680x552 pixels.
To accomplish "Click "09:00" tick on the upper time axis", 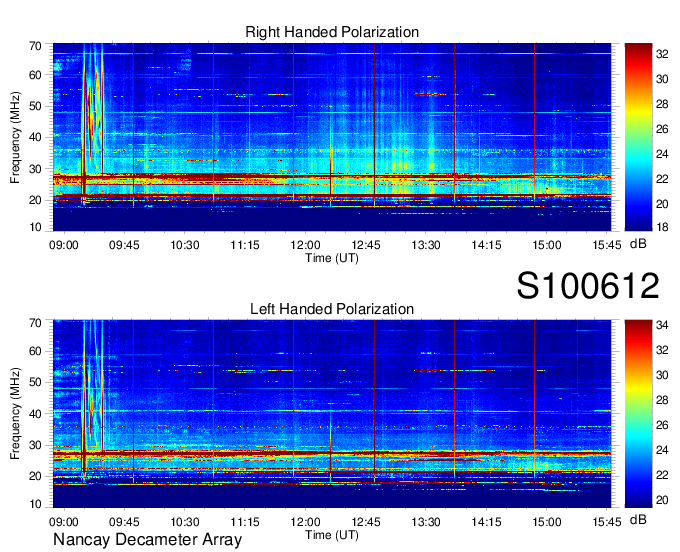I will tap(64, 245).
